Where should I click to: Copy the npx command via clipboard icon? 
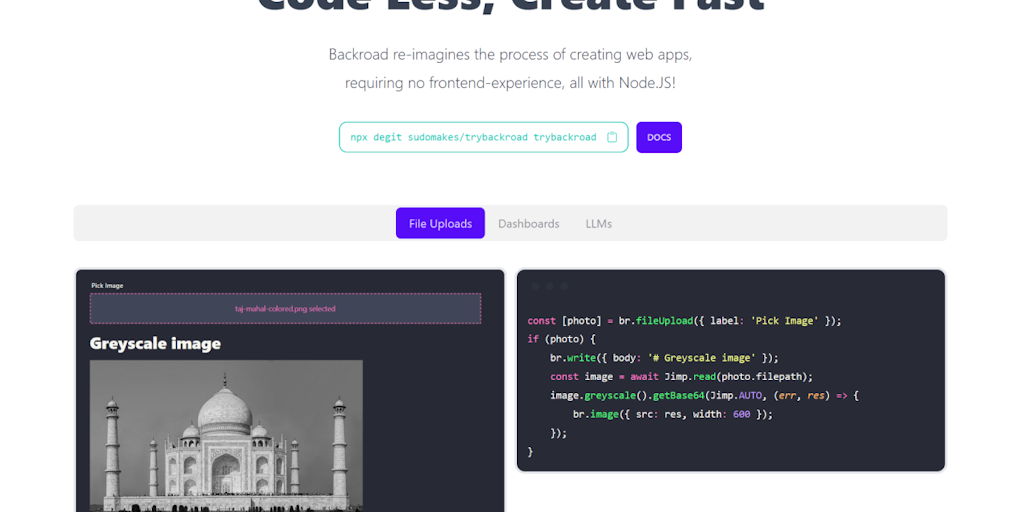612,137
